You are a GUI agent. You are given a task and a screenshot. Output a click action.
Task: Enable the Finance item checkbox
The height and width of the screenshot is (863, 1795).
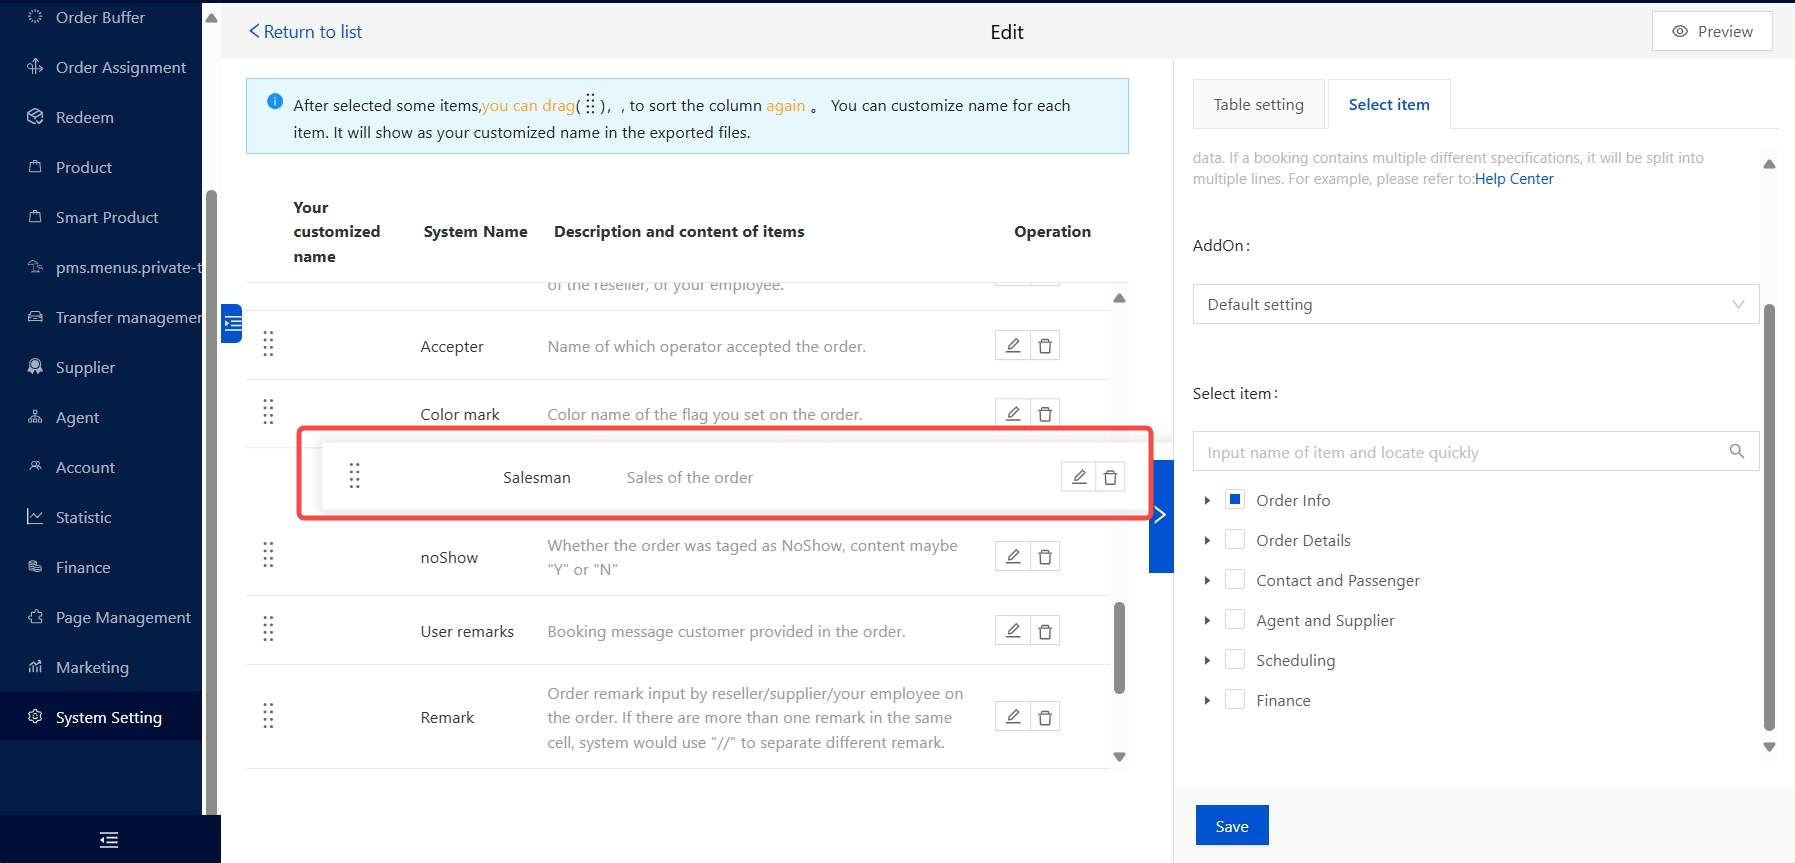point(1235,700)
